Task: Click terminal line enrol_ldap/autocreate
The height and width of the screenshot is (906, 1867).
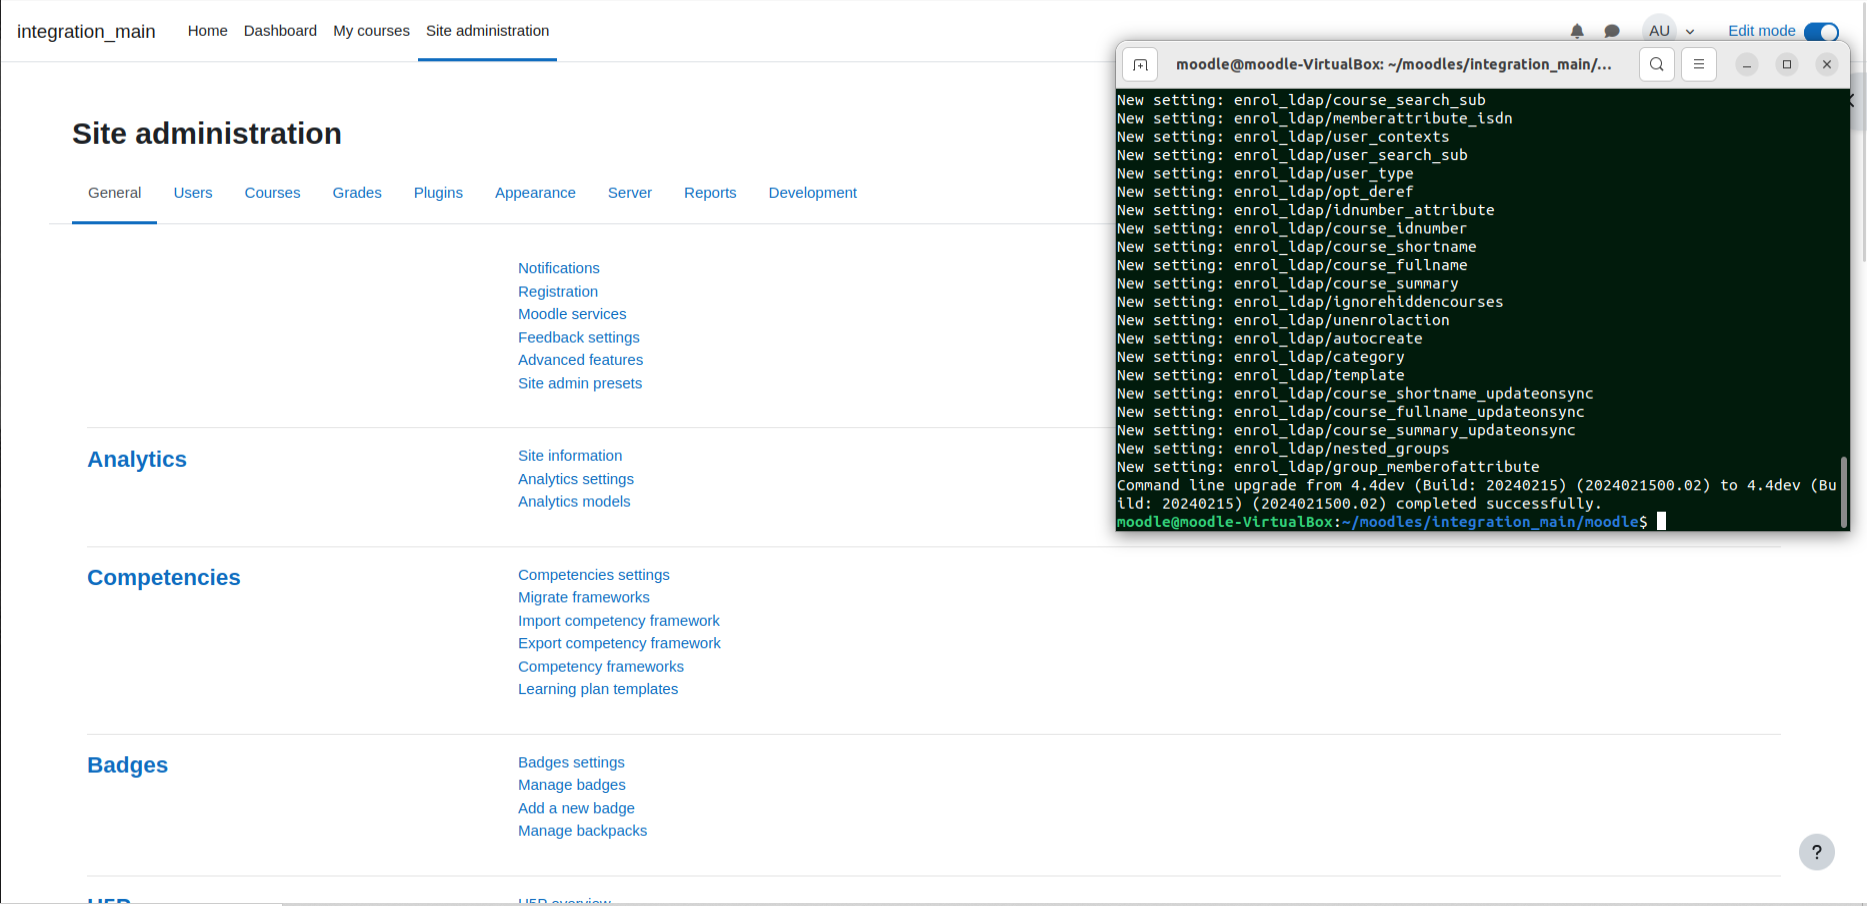Action: click(x=1270, y=339)
